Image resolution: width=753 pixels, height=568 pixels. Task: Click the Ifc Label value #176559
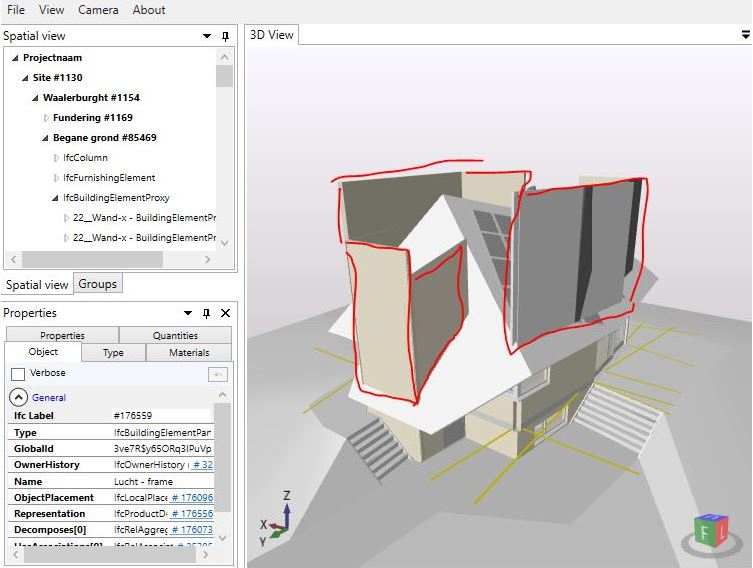click(133, 415)
